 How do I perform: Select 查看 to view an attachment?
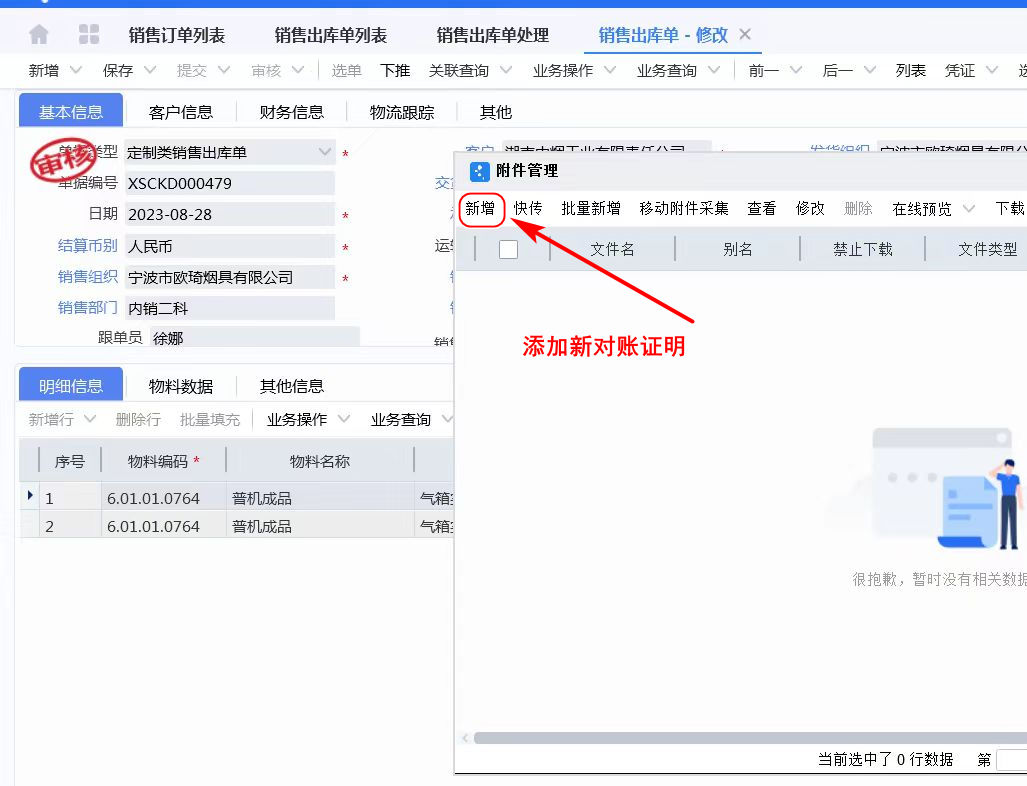pyautogui.click(x=761, y=208)
